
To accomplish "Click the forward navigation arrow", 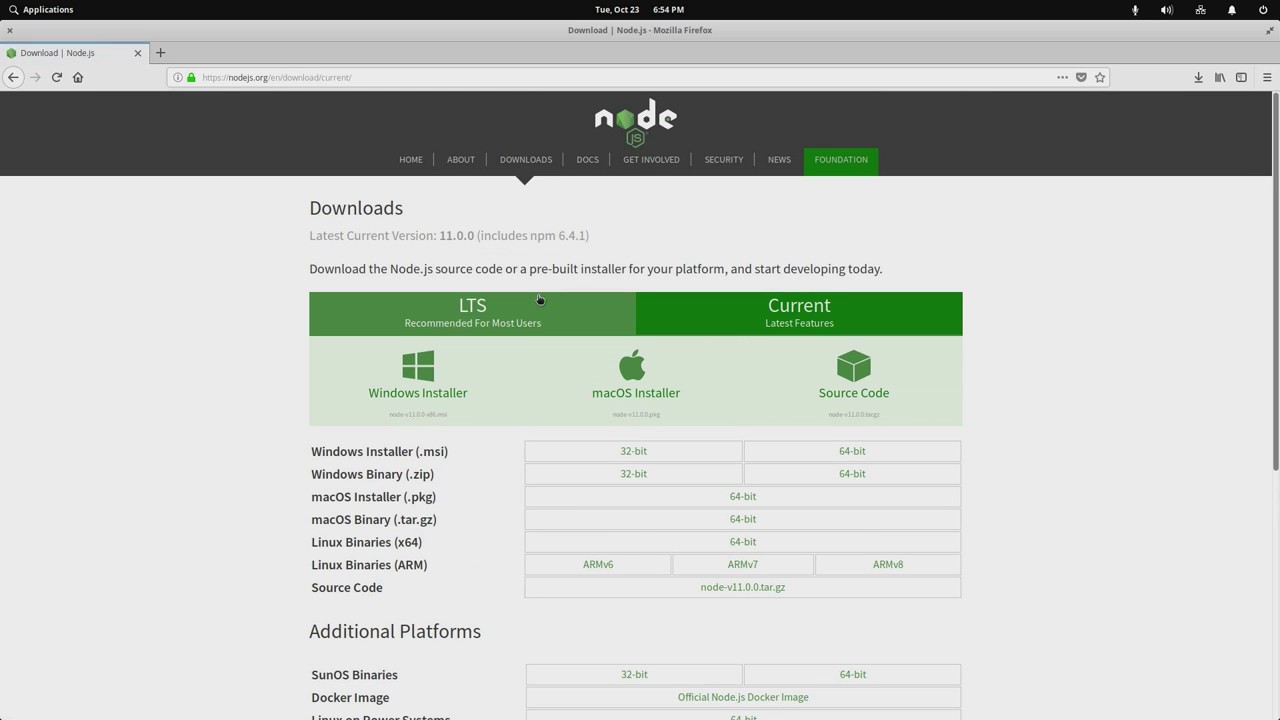I will click(x=35, y=77).
